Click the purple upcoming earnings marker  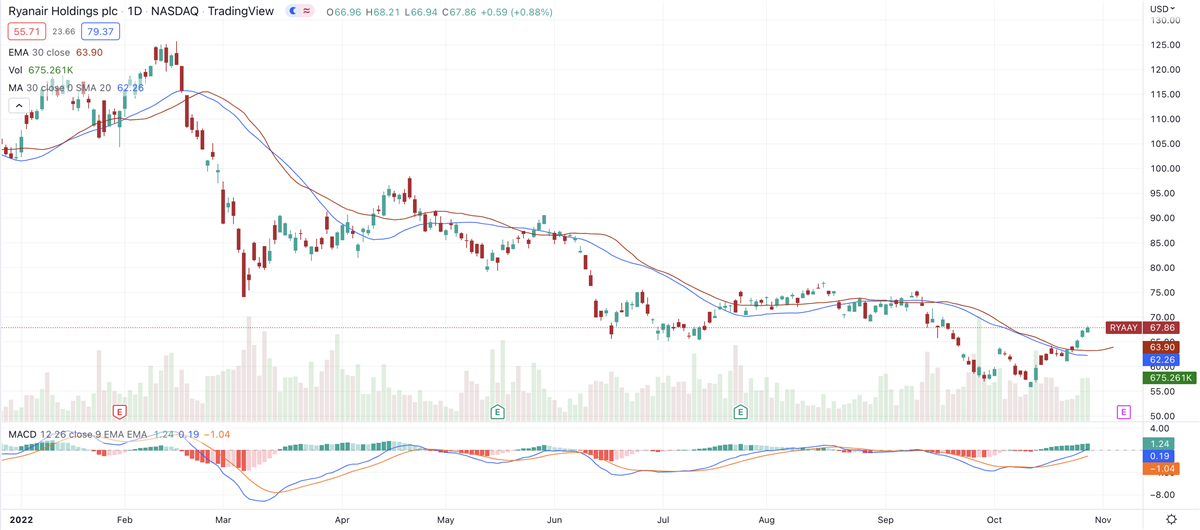click(x=1123, y=411)
